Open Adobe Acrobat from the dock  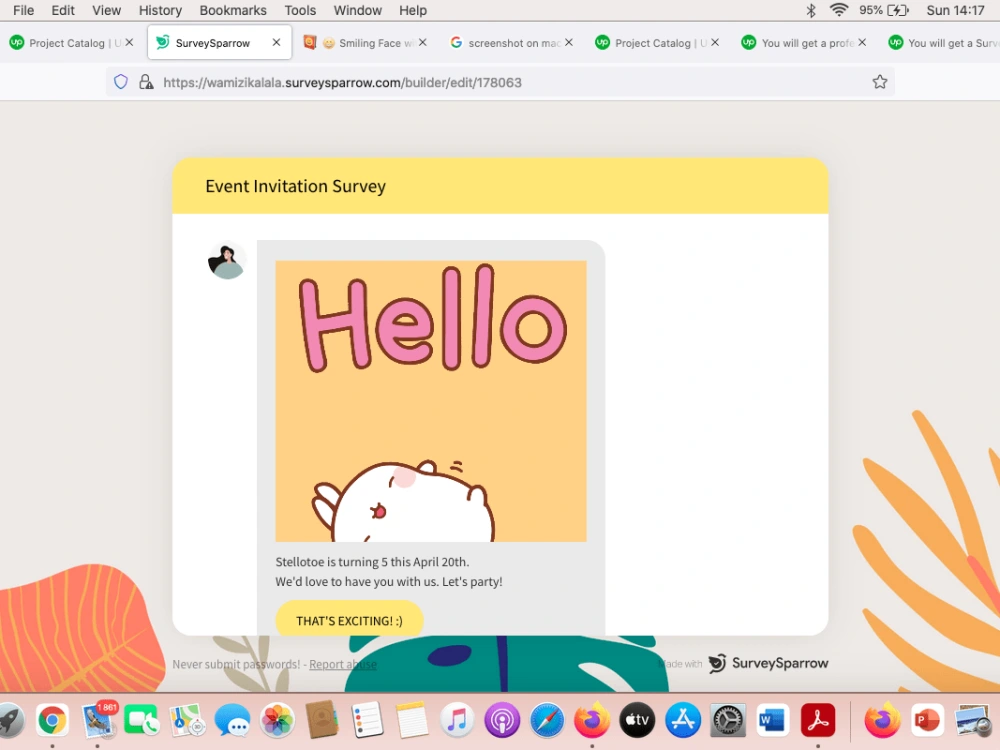[x=818, y=721]
